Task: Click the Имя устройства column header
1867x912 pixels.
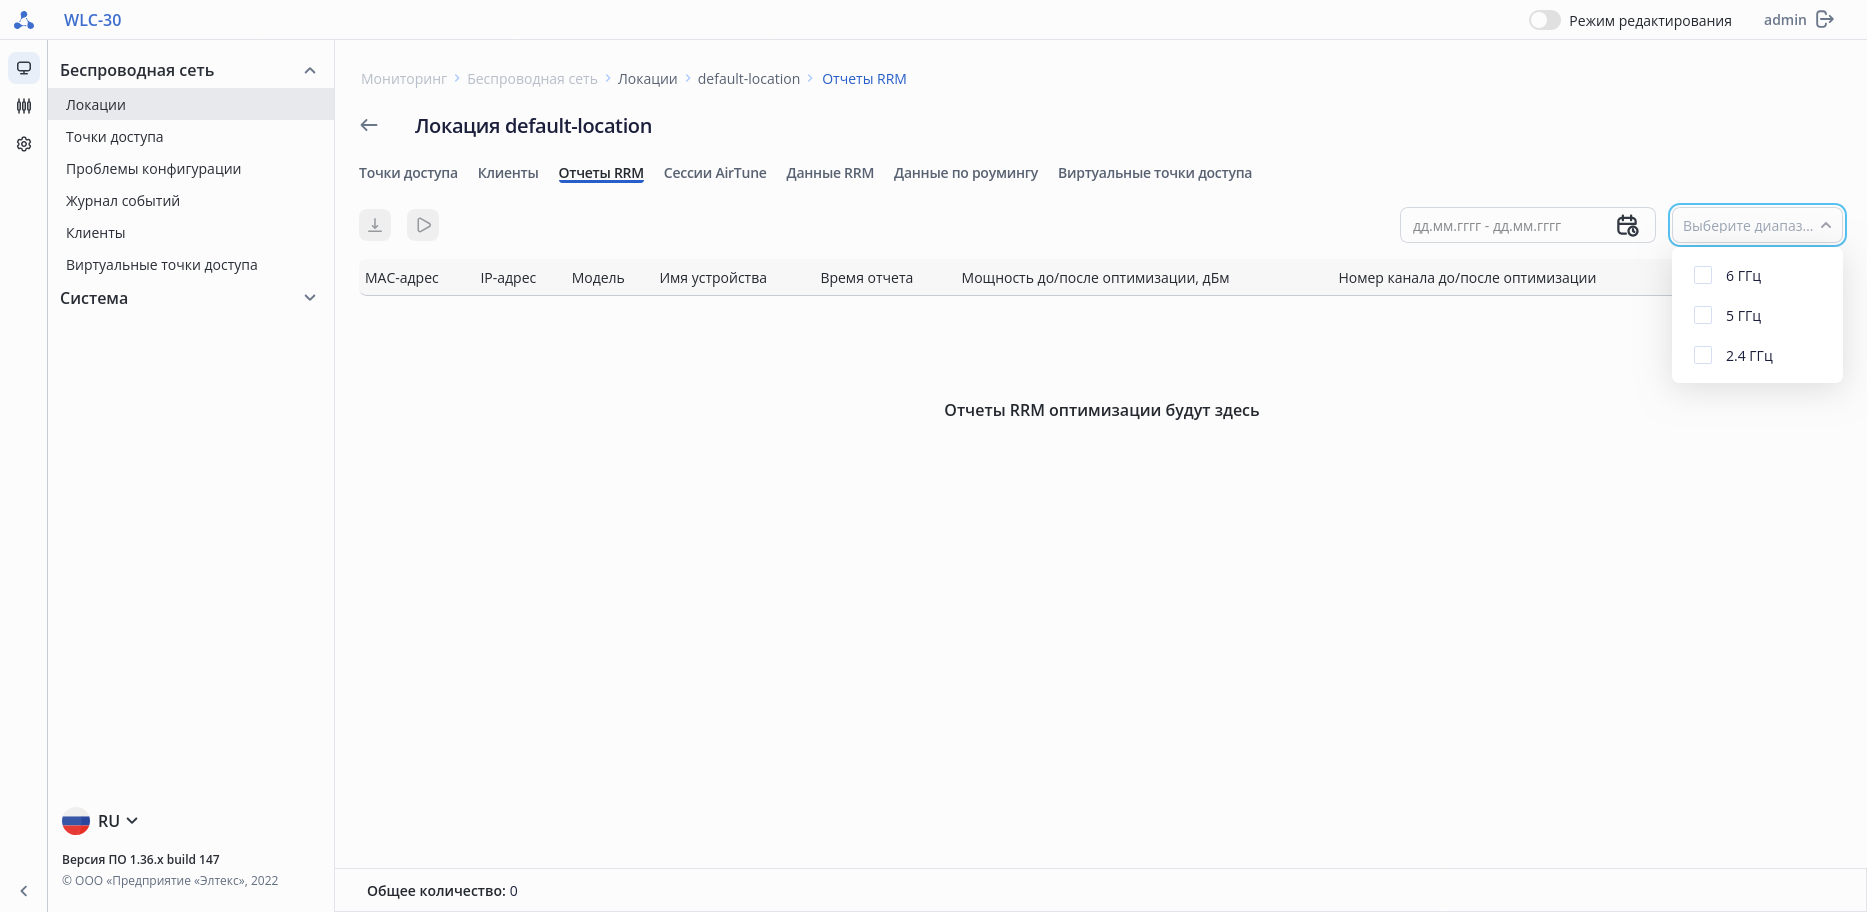Action: 713,278
